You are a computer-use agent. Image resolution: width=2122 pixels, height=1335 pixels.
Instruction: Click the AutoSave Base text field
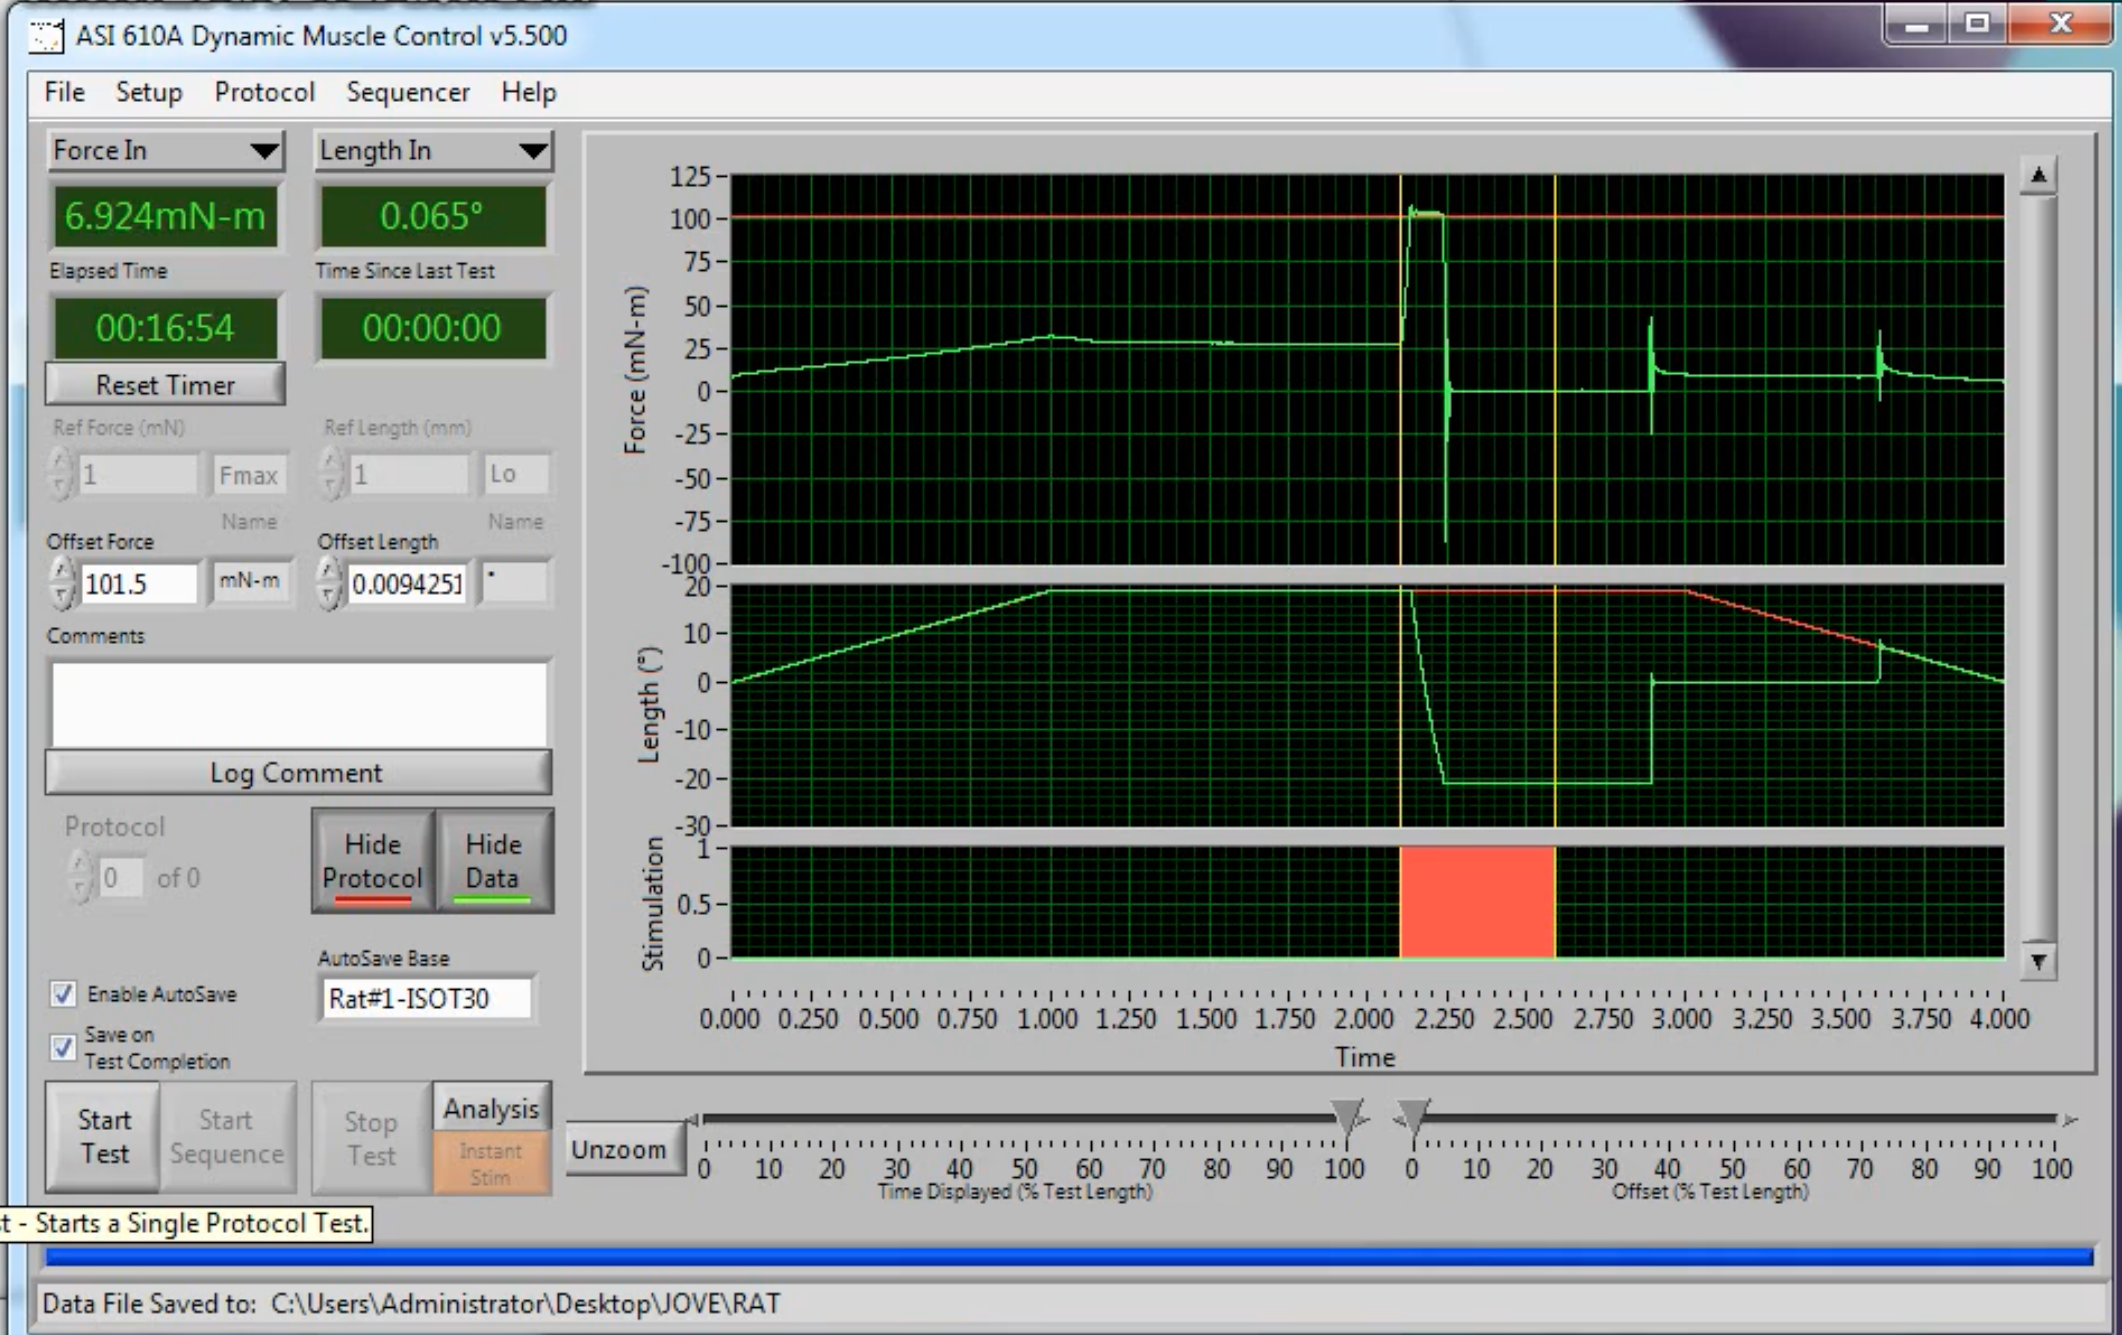426,999
